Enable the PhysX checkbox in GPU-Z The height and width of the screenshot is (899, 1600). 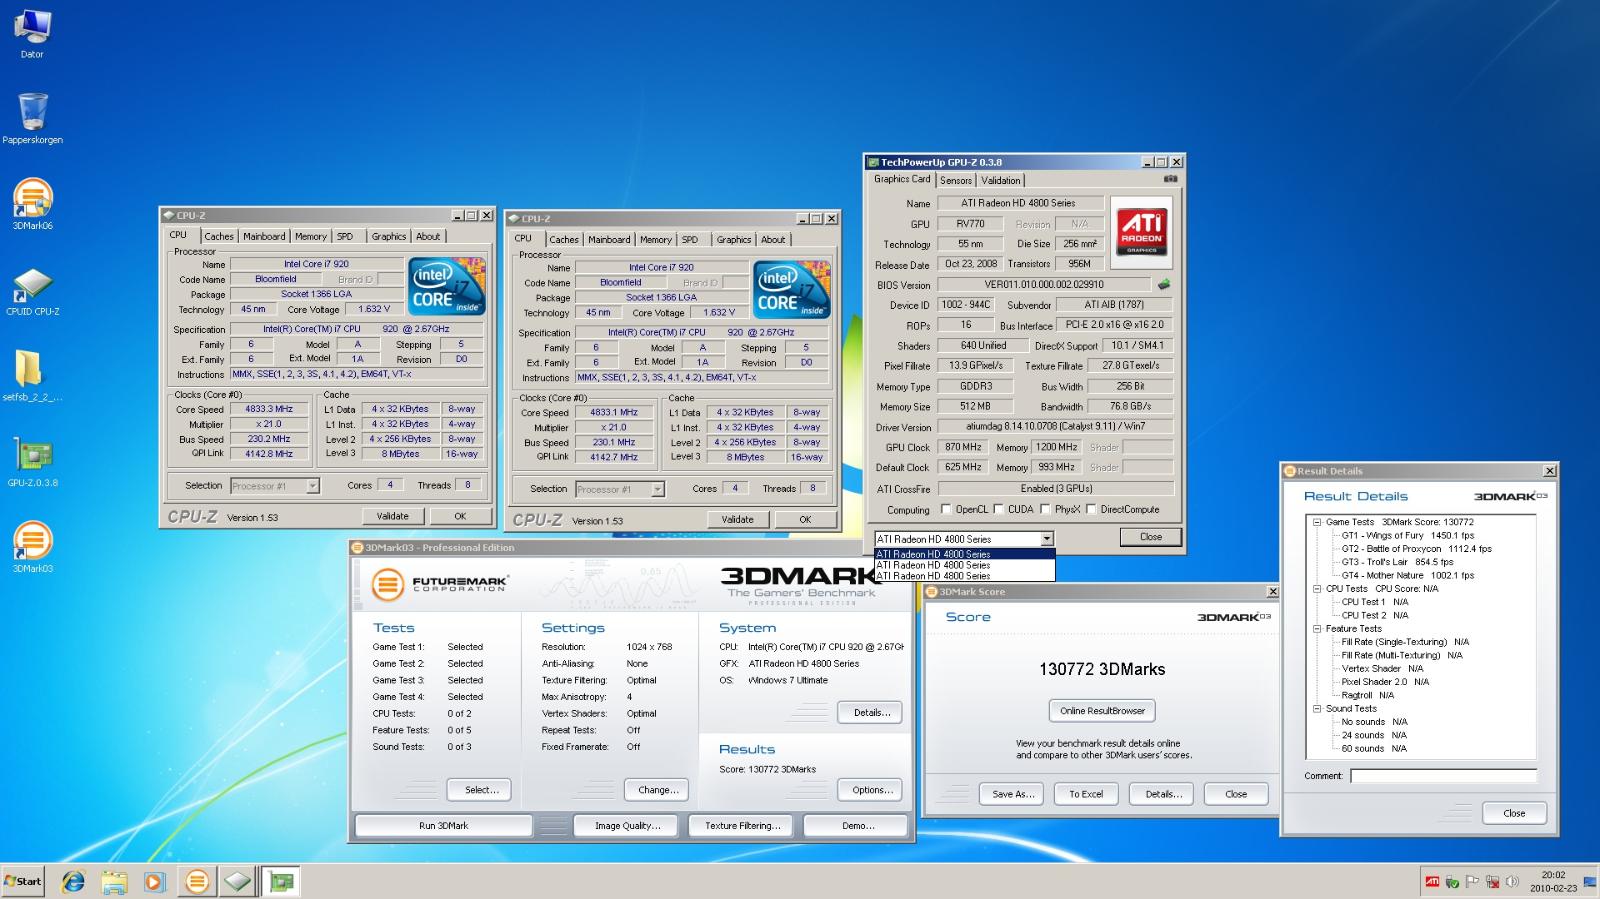coord(1045,509)
